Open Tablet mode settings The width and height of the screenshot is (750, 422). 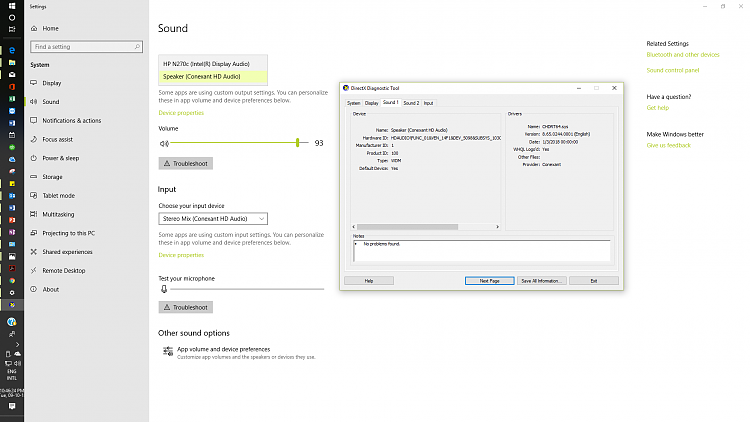[58, 195]
